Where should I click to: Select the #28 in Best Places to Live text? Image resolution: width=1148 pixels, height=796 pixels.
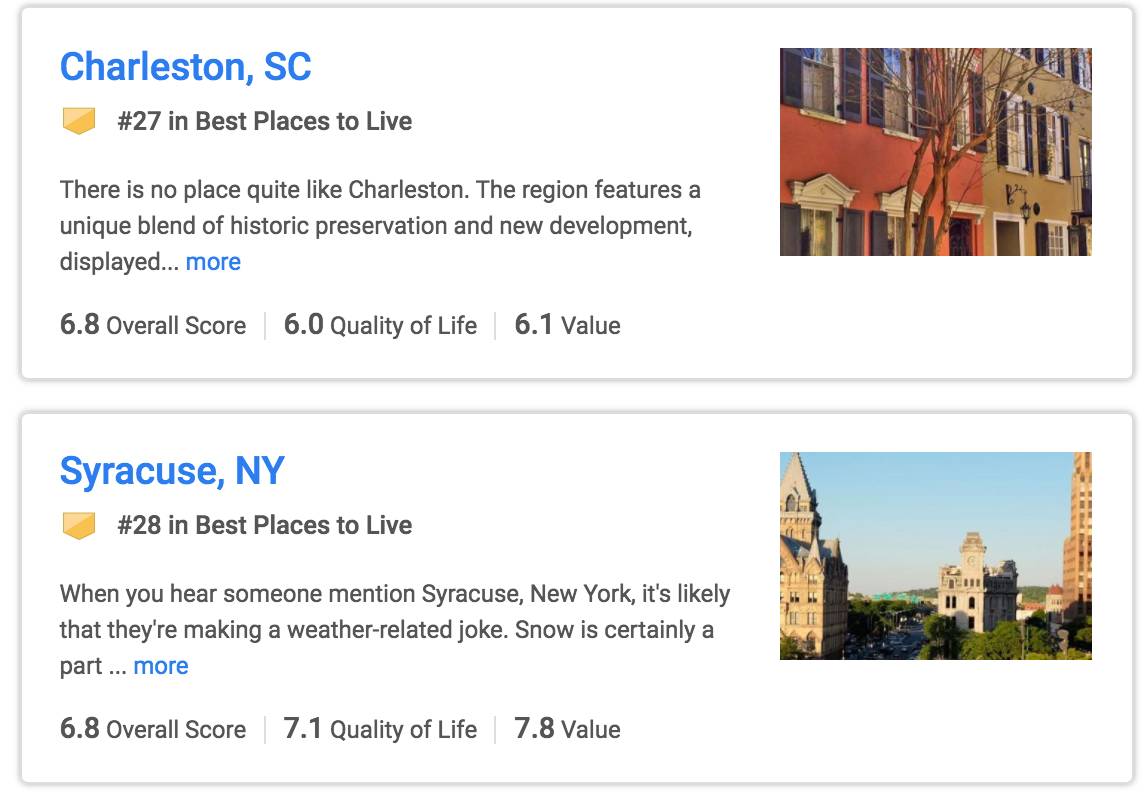[264, 526]
